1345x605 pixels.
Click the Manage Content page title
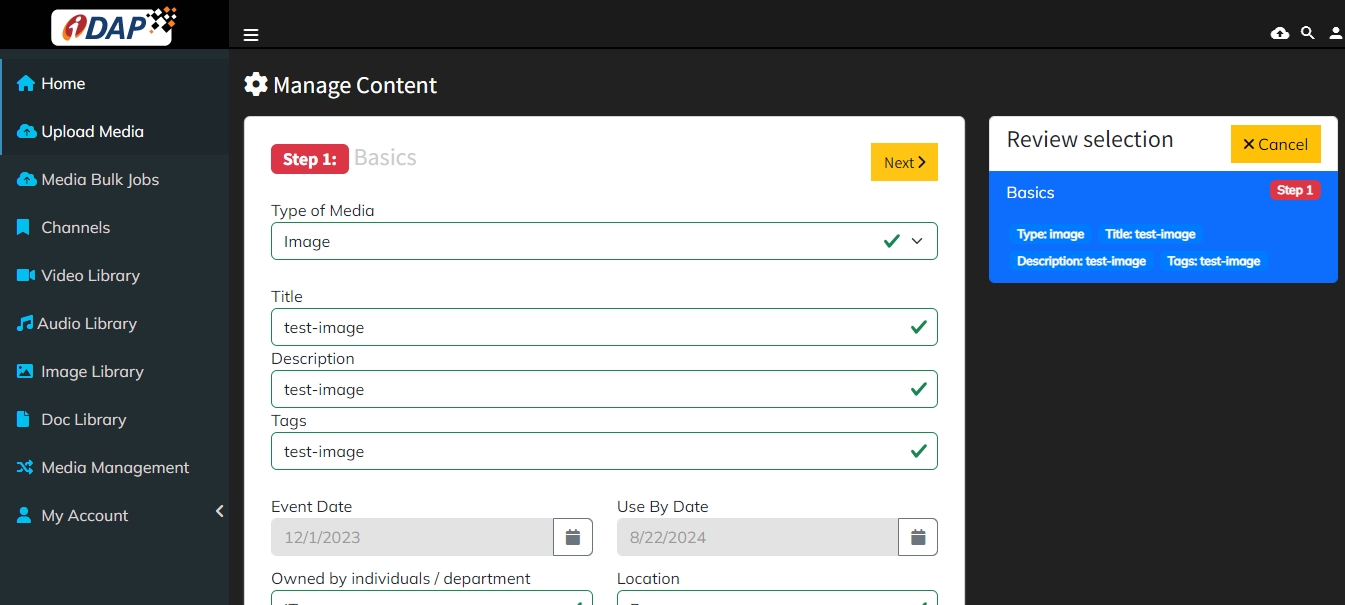click(355, 85)
